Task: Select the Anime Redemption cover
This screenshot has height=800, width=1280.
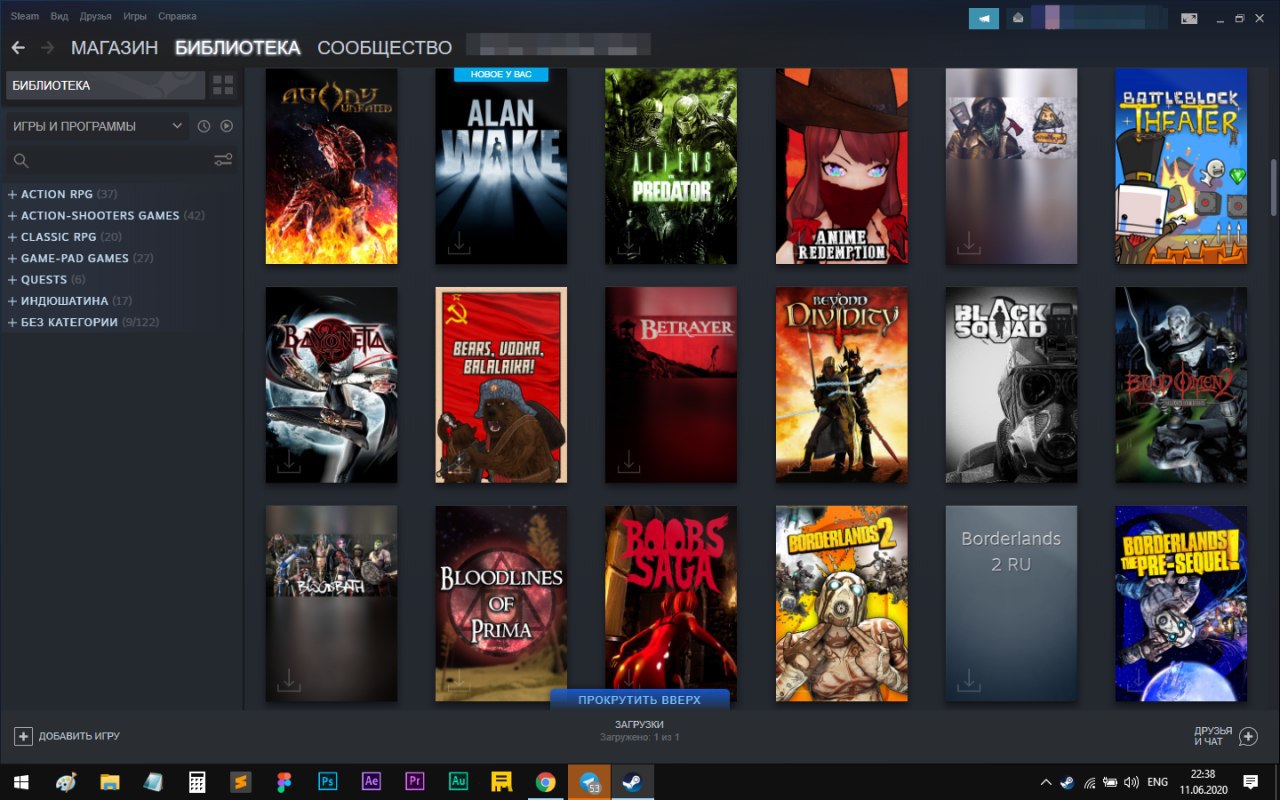Action: 842,166
